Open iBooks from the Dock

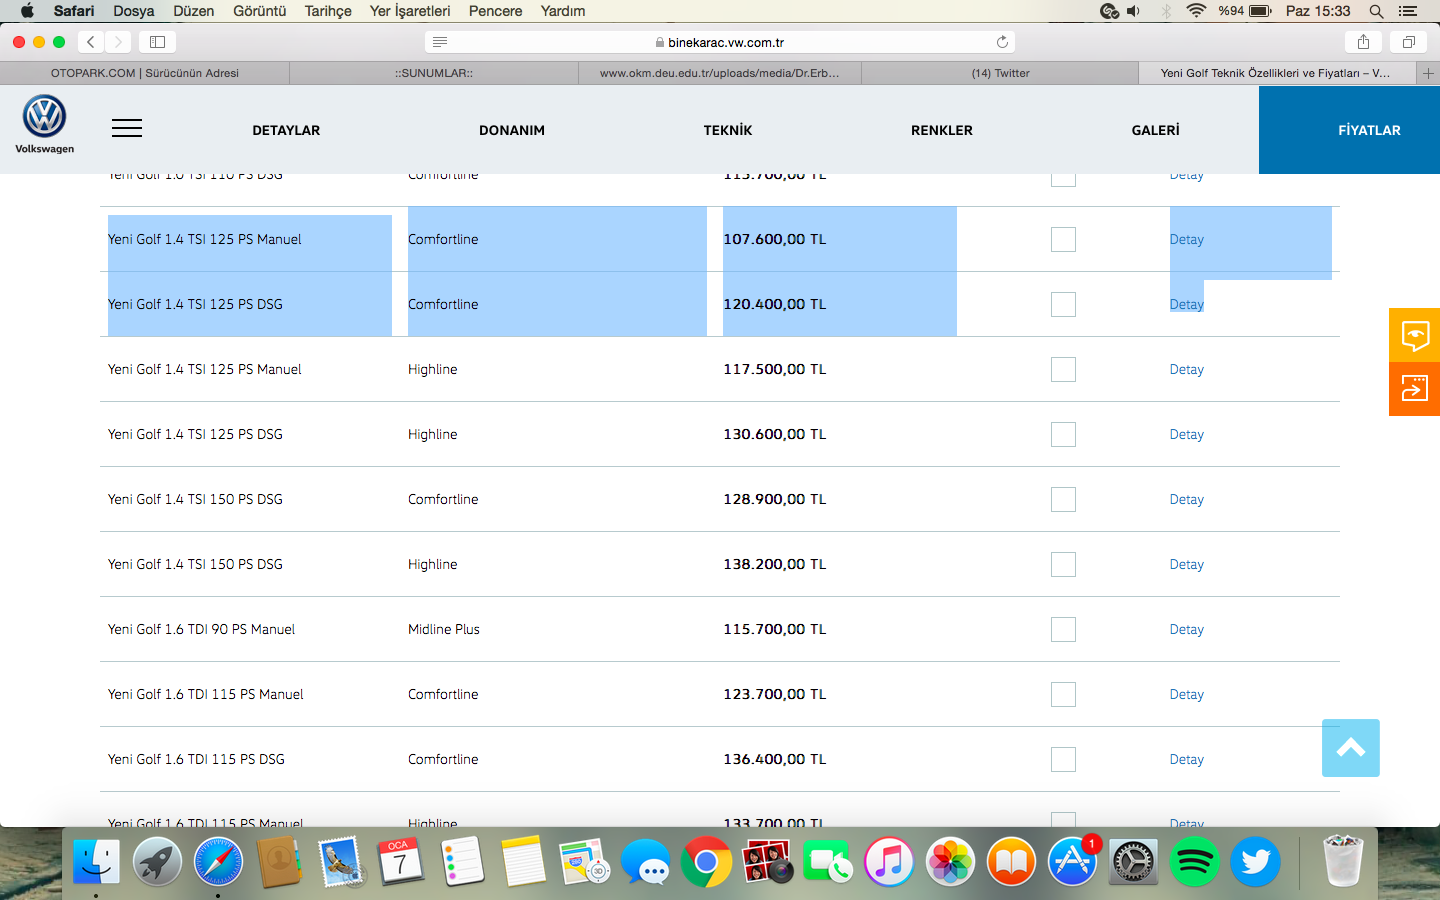coord(1011,862)
